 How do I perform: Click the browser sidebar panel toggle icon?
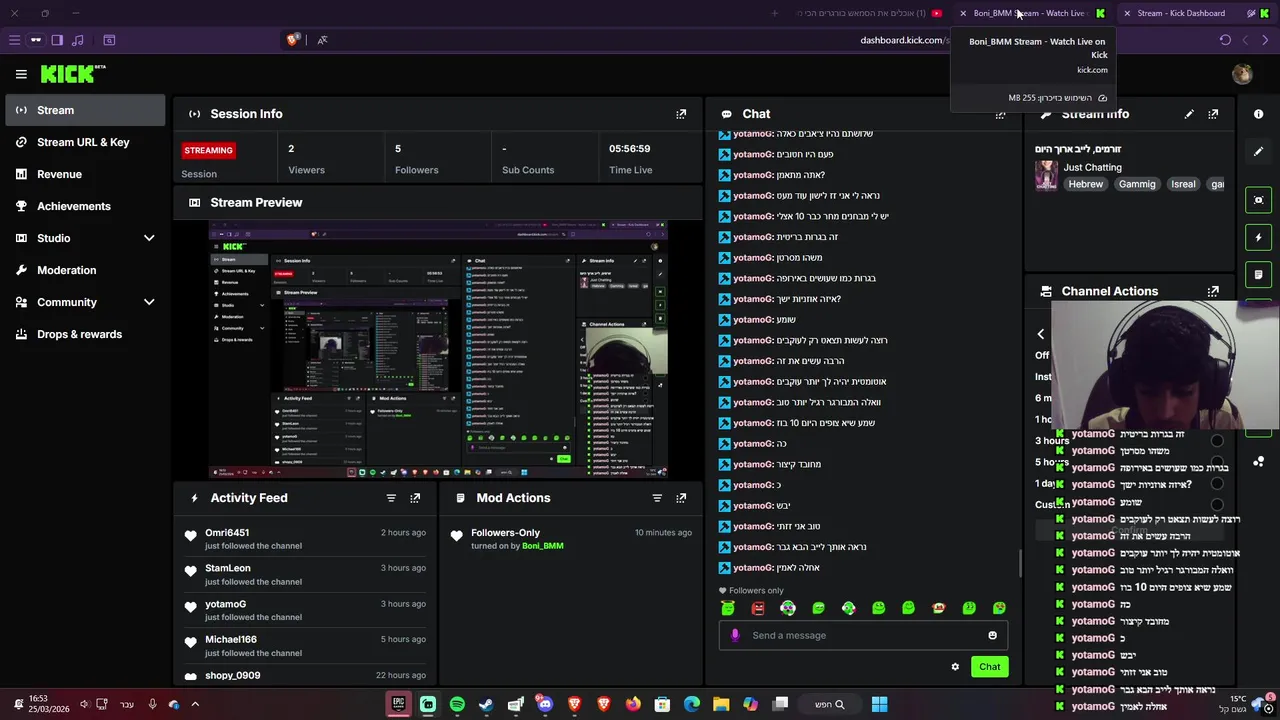(x=57, y=40)
